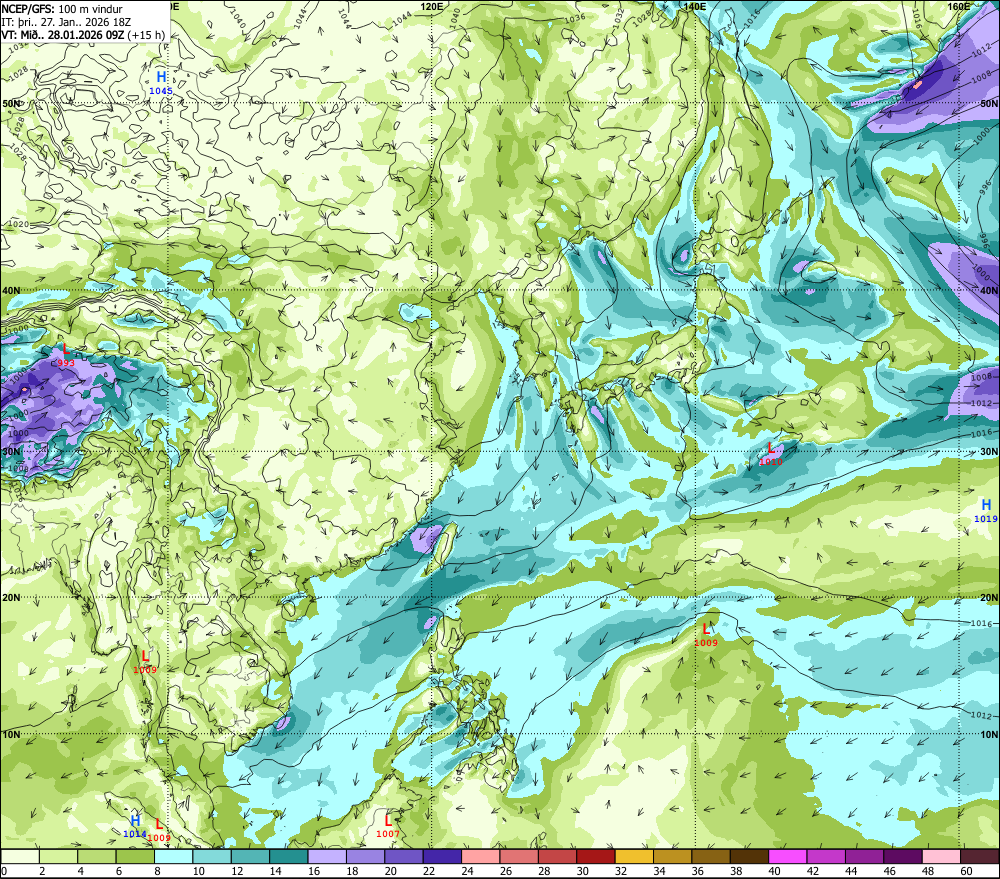Image resolution: width=1000 pixels, height=879 pixels.
Task: Select the aqua 10–12 legend swatch
Action: 212,856
